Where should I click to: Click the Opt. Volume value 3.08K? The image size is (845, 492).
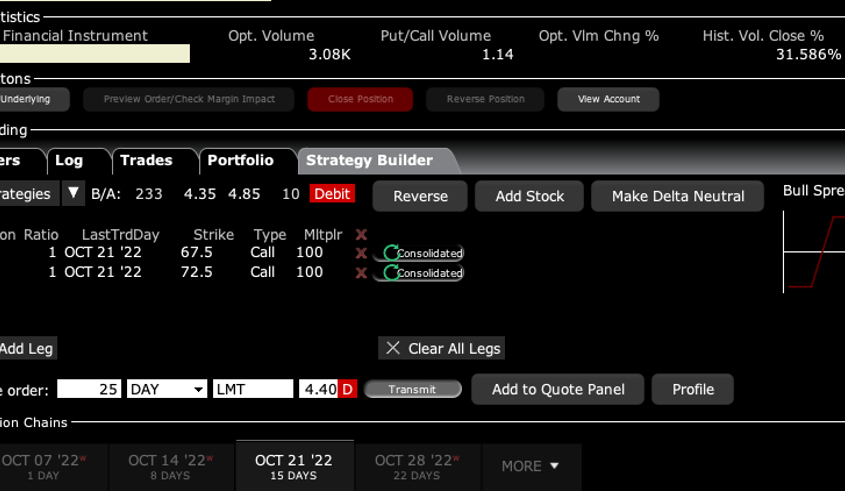pos(329,54)
